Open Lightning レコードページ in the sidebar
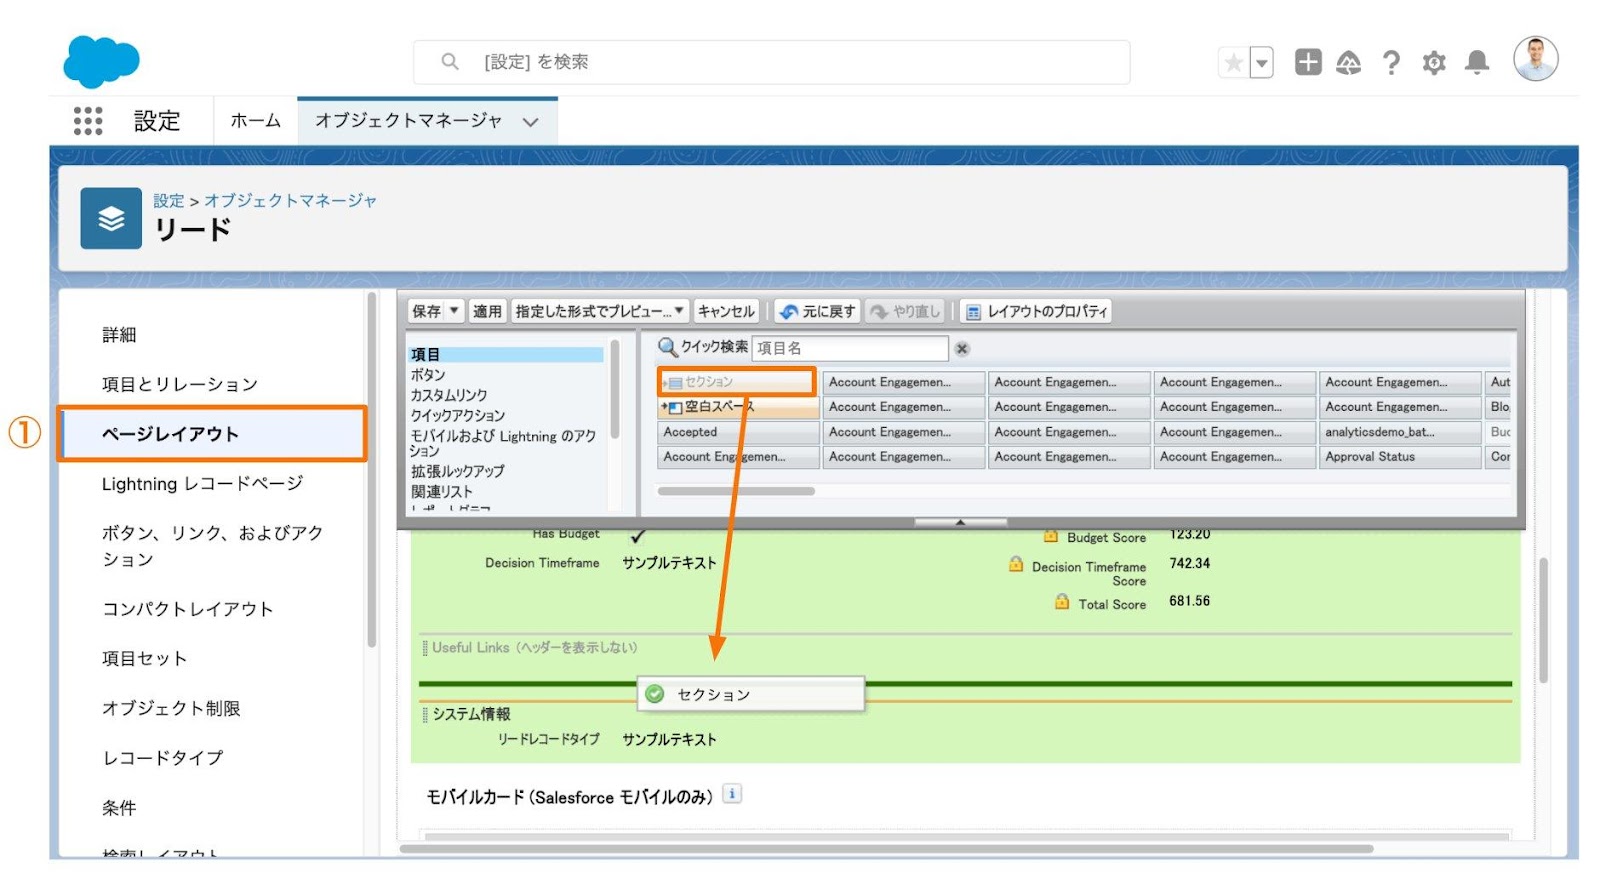1600x896 pixels. (202, 484)
